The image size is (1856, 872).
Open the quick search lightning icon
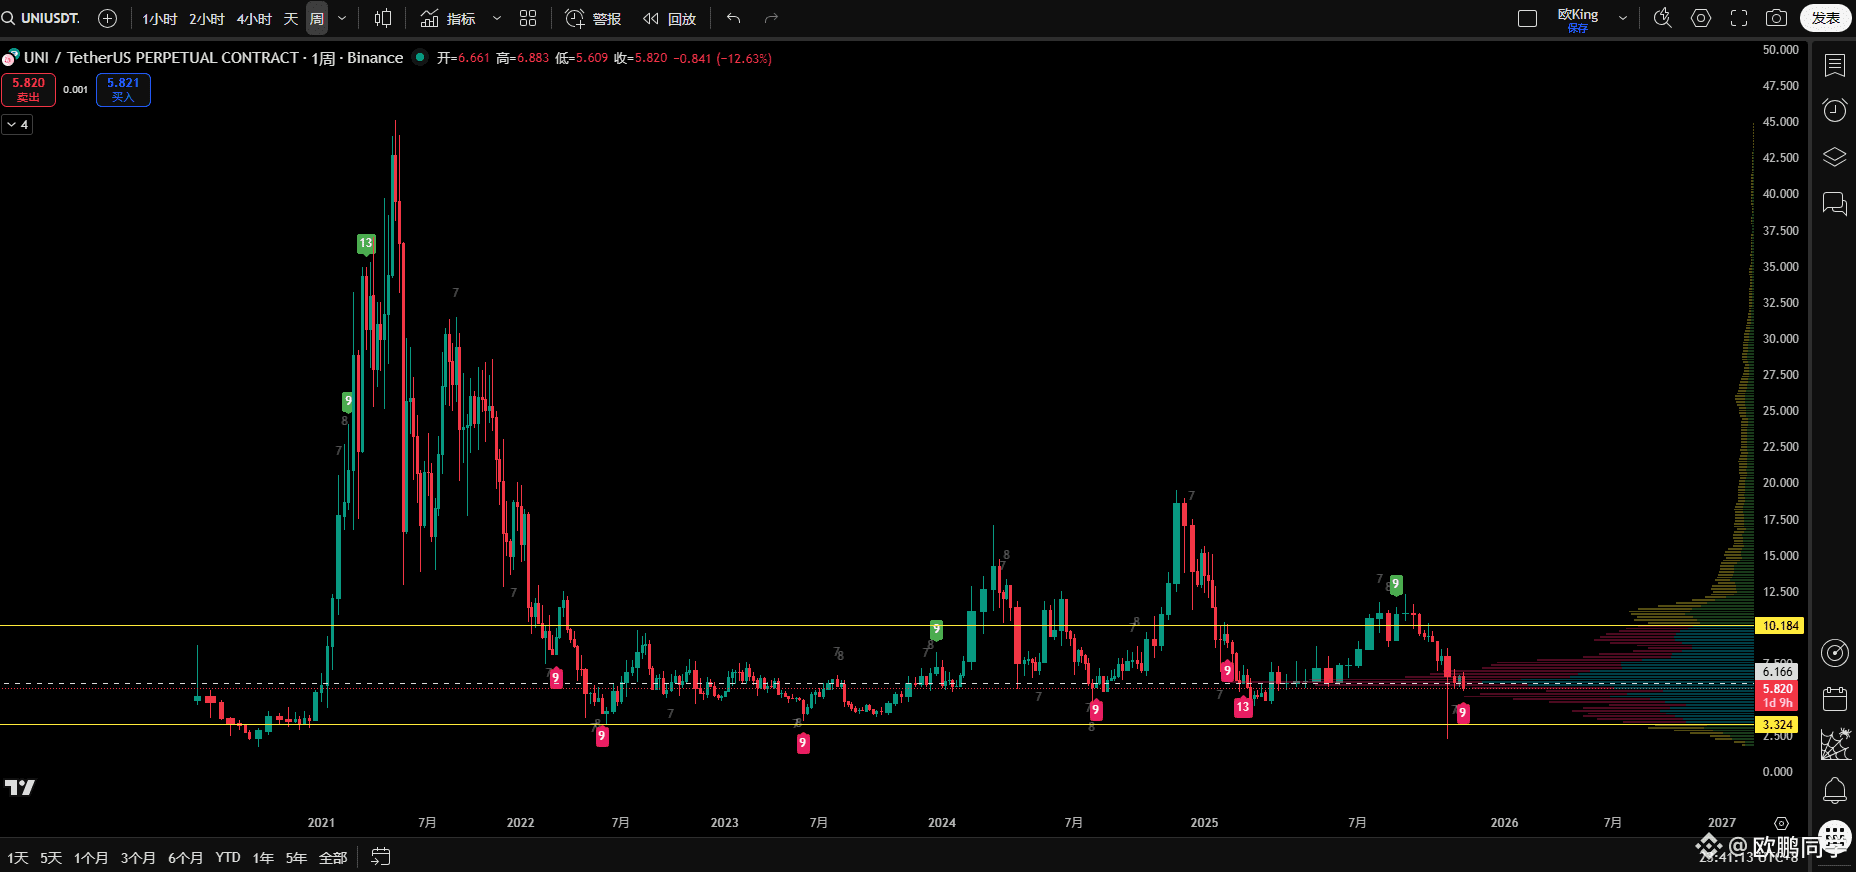(1663, 18)
